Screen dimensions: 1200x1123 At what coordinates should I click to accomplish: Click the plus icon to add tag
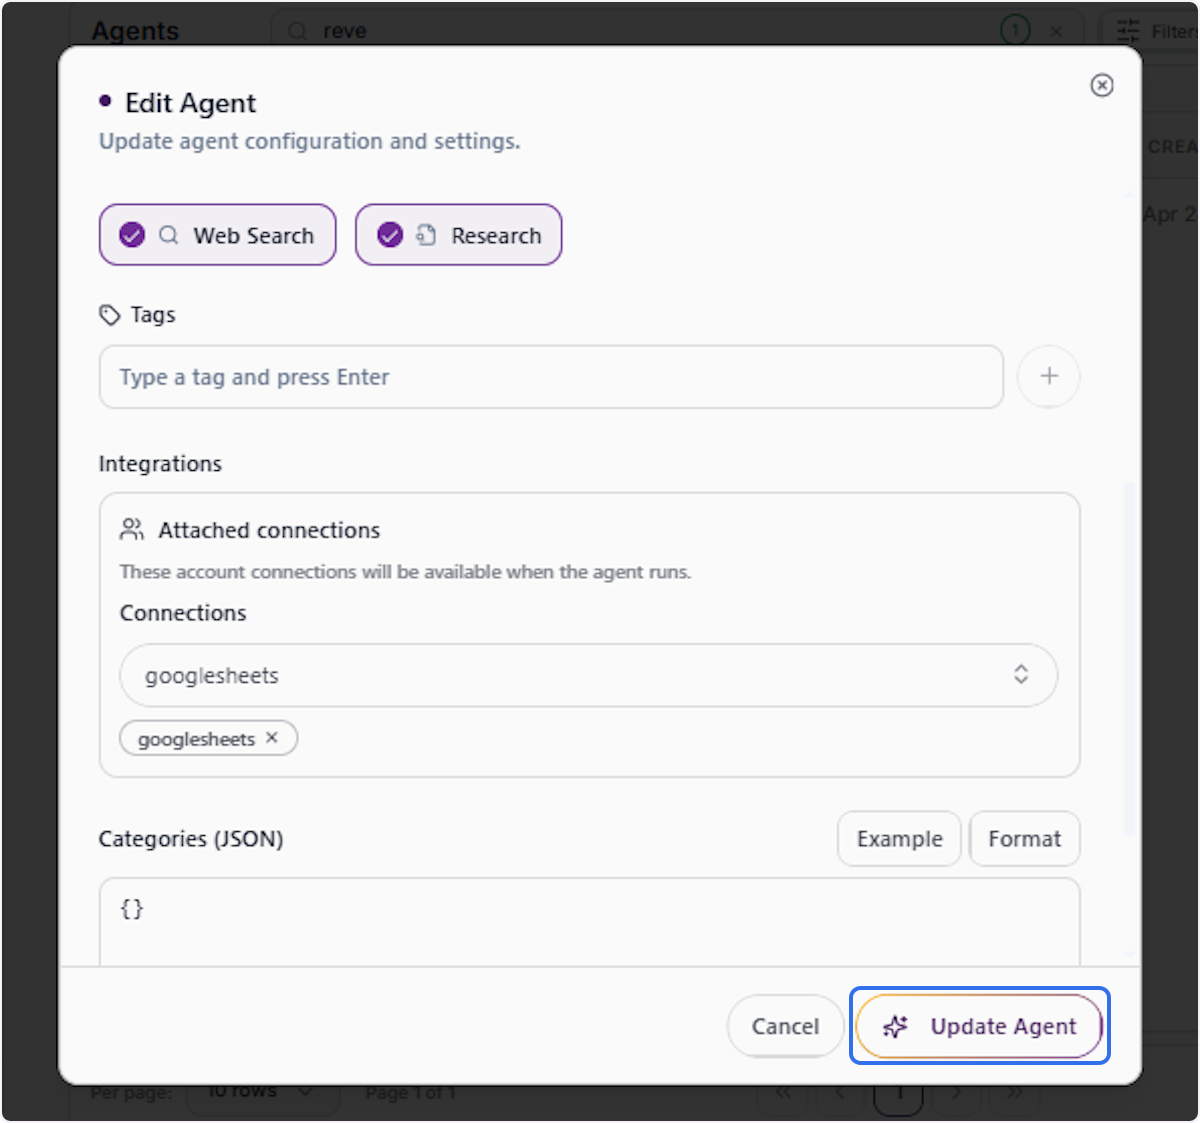click(x=1048, y=377)
